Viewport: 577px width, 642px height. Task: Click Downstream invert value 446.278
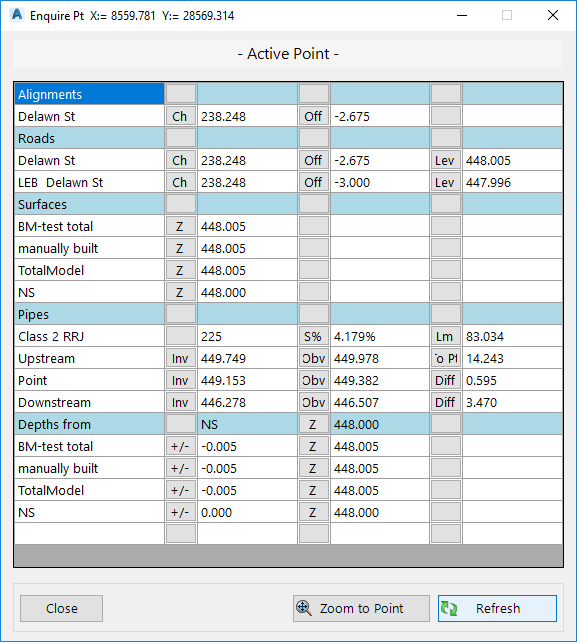223,402
